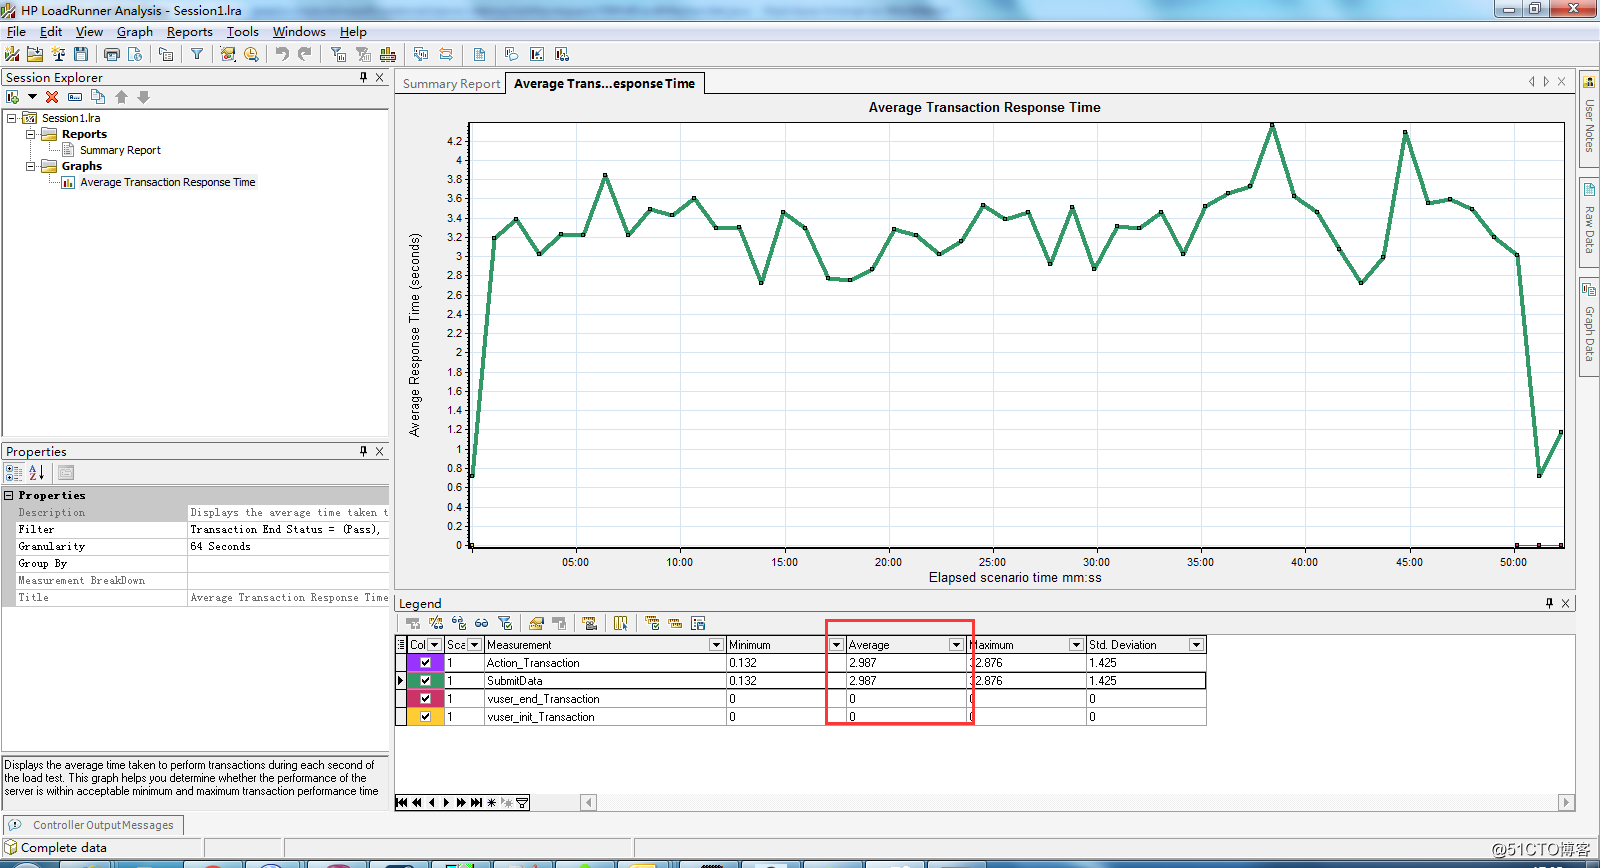Viewport: 1600px width, 868px height.
Task: Click the orange merge graphs arrows icon
Action: [446, 54]
